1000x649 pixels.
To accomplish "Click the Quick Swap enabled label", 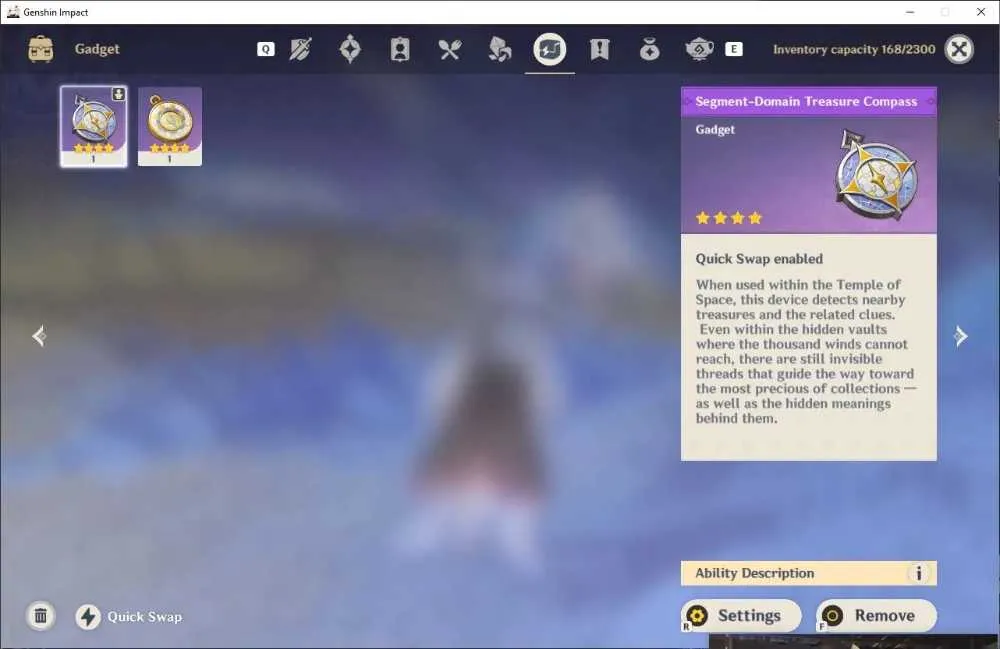I will [x=759, y=259].
